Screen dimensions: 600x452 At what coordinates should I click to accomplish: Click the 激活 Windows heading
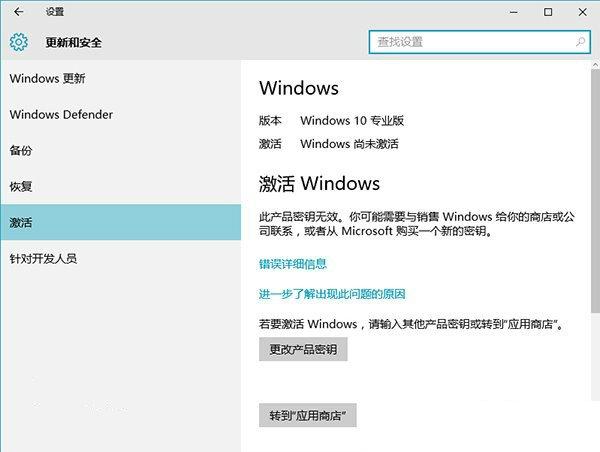[x=320, y=183]
